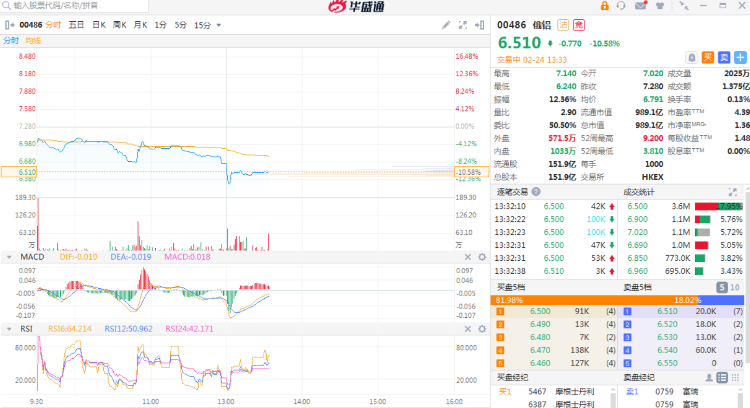Toggle the orange 均线 average line legend
This screenshot has width=750, height=408.
pos(33,41)
